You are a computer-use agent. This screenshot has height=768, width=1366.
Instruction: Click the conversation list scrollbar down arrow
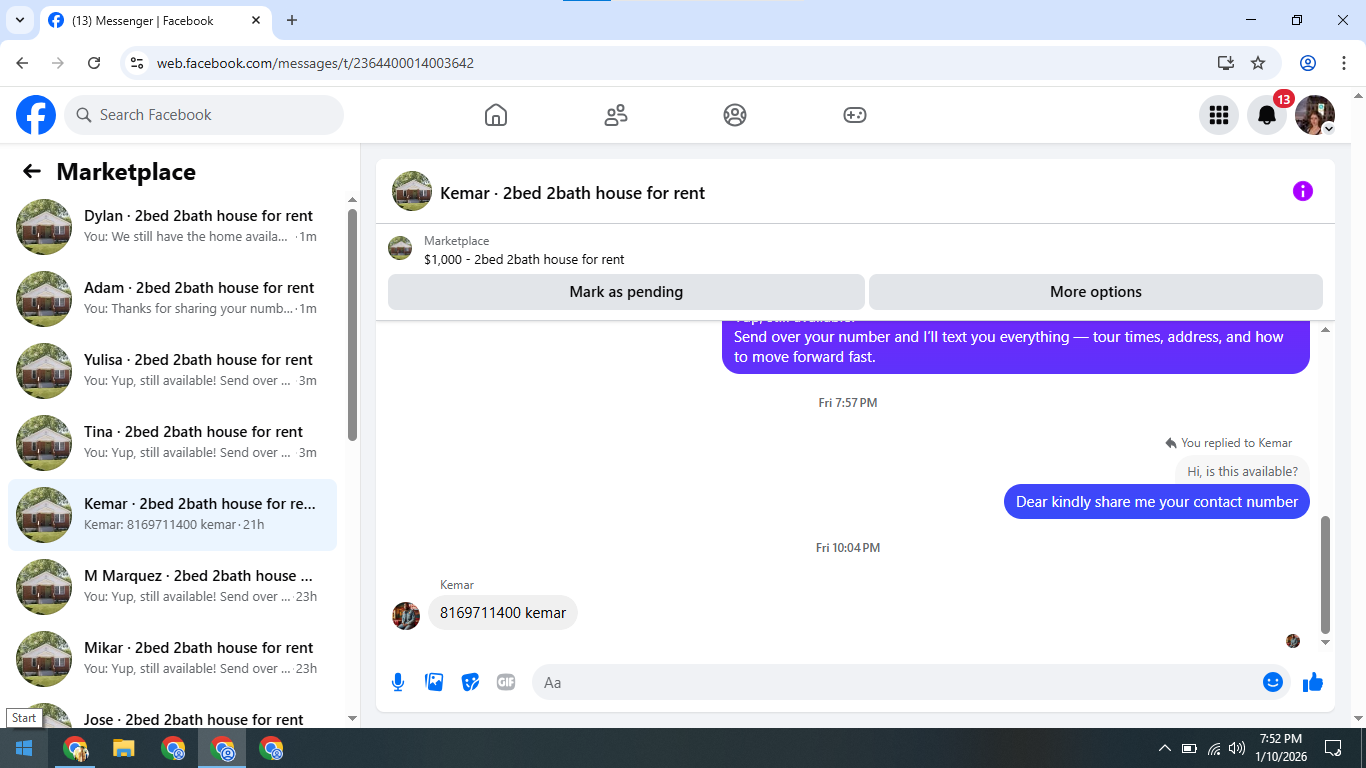(x=352, y=718)
